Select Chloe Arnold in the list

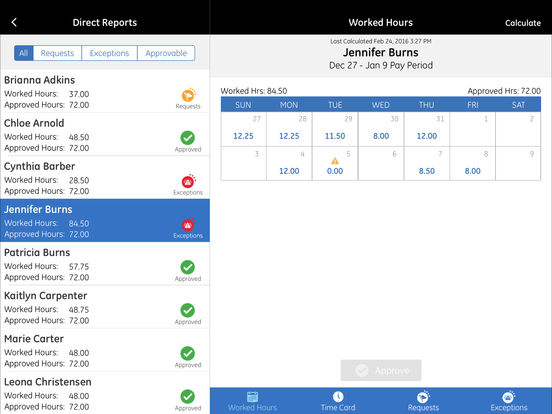coord(105,134)
